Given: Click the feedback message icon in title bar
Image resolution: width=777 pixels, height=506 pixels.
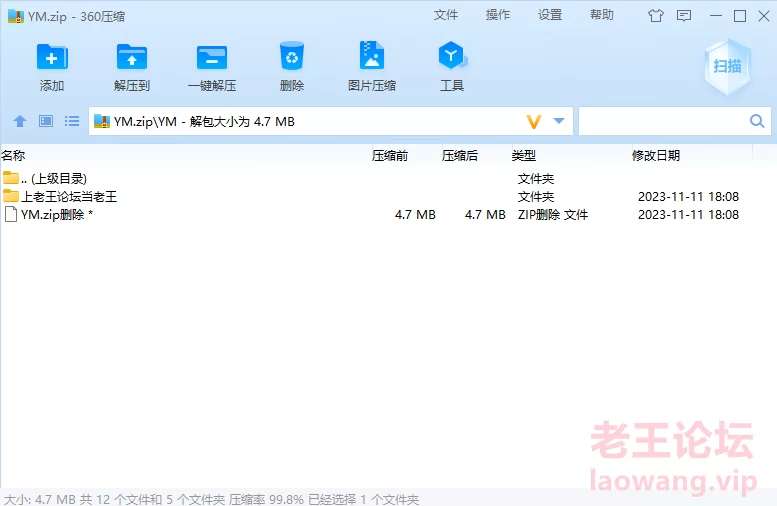Looking at the screenshot, I should 684,16.
